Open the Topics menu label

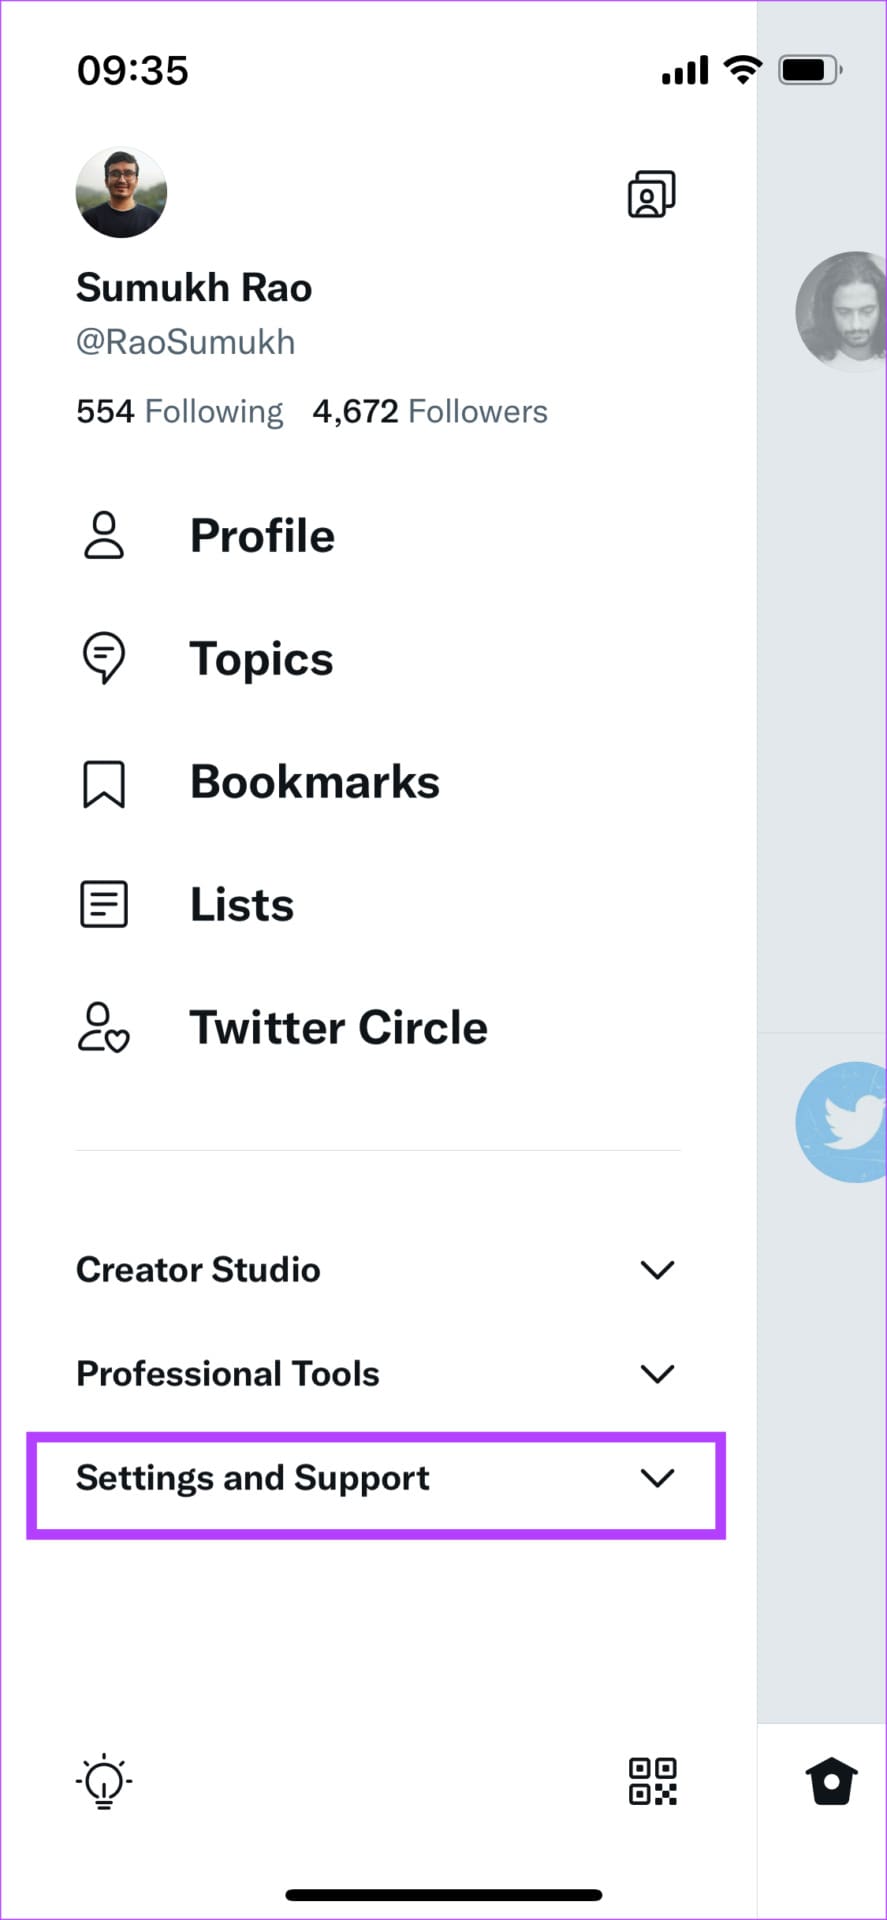262,660
